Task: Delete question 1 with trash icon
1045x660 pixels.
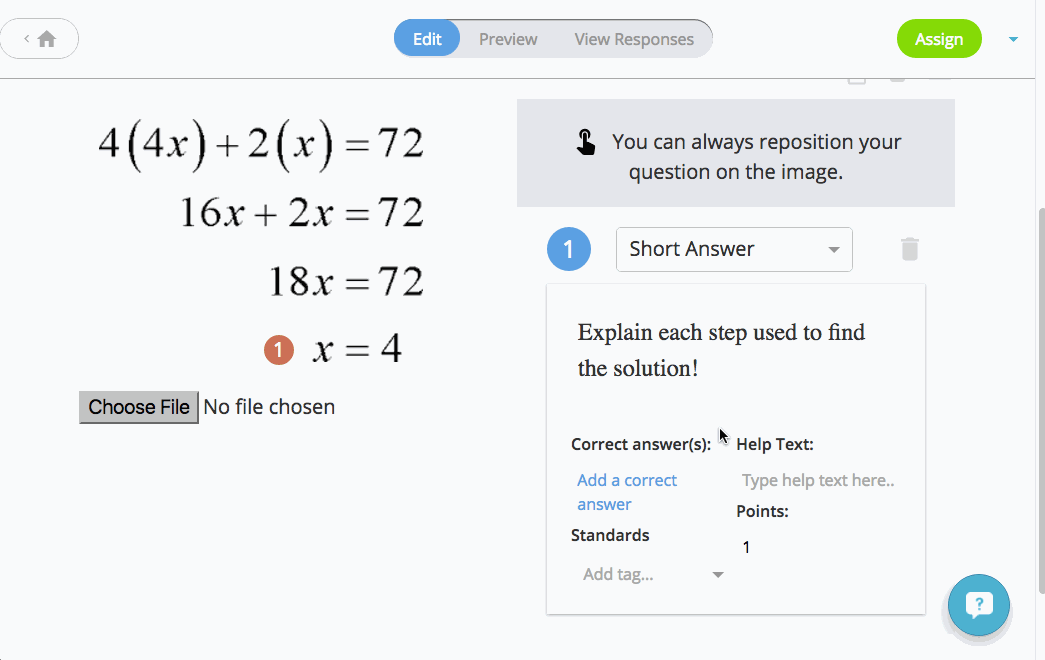Action: [910, 249]
